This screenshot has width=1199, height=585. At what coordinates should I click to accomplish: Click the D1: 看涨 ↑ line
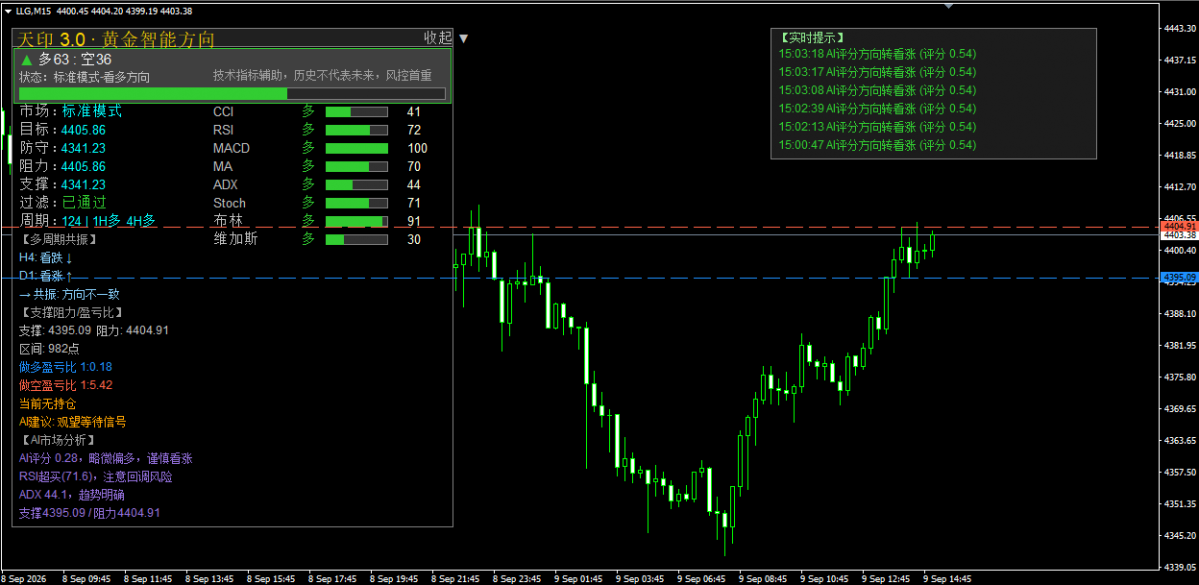pos(46,276)
